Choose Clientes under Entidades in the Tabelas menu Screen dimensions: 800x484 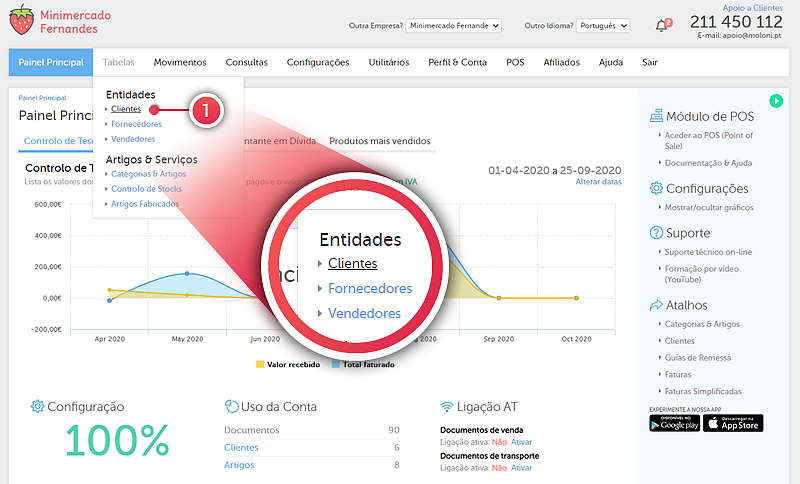tap(126, 109)
